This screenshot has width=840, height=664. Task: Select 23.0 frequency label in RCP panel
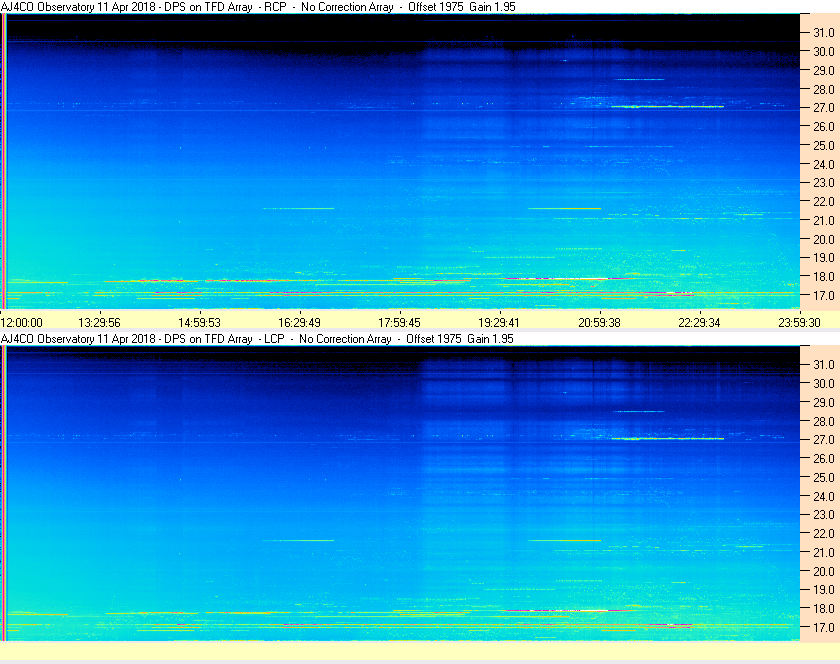coord(824,183)
